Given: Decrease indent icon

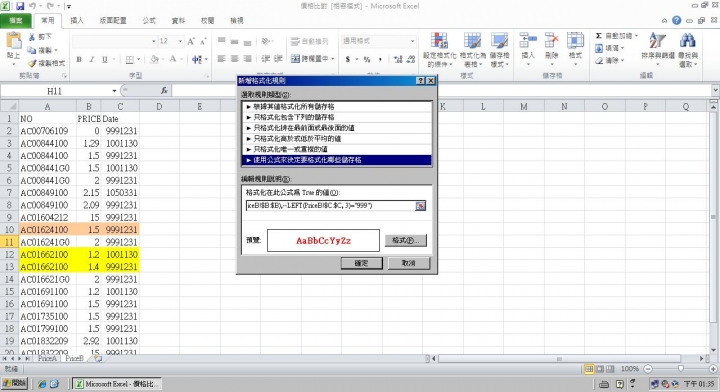Looking at the screenshot, I should (x=265, y=59).
